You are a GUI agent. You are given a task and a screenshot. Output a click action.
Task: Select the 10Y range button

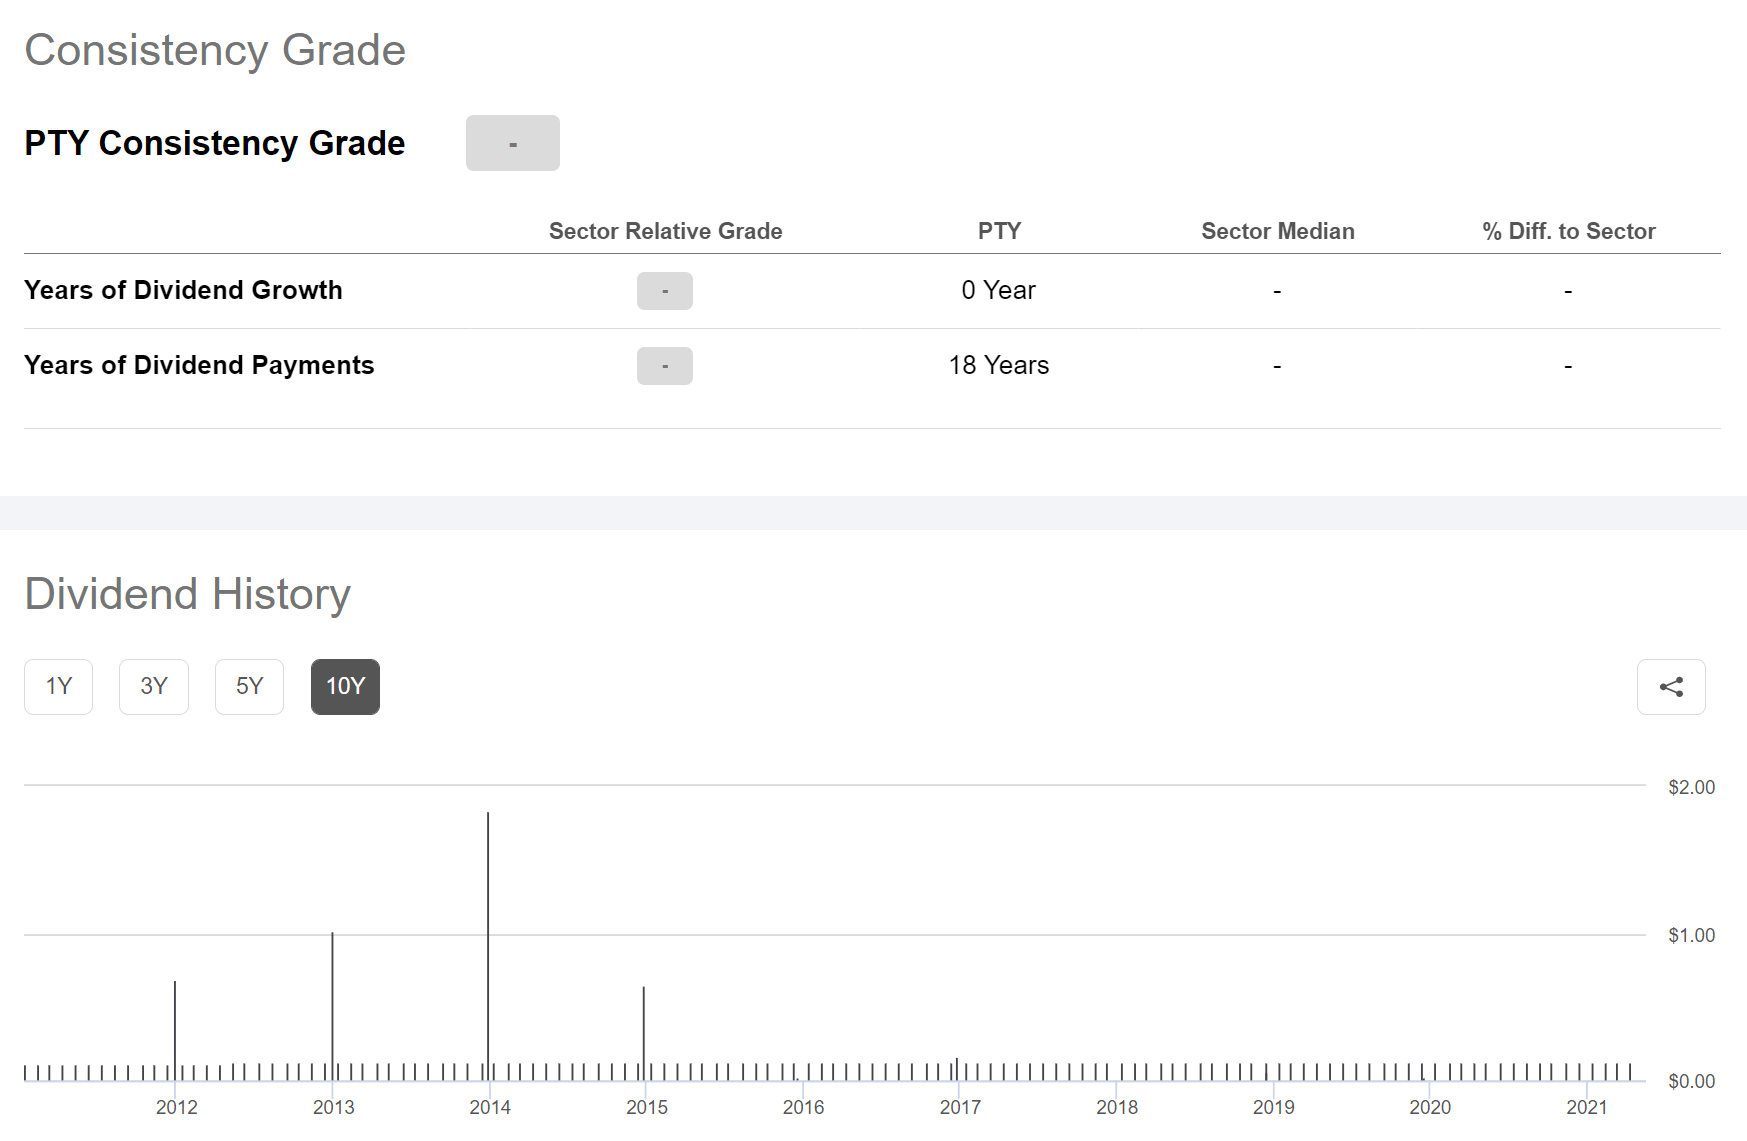click(x=345, y=687)
